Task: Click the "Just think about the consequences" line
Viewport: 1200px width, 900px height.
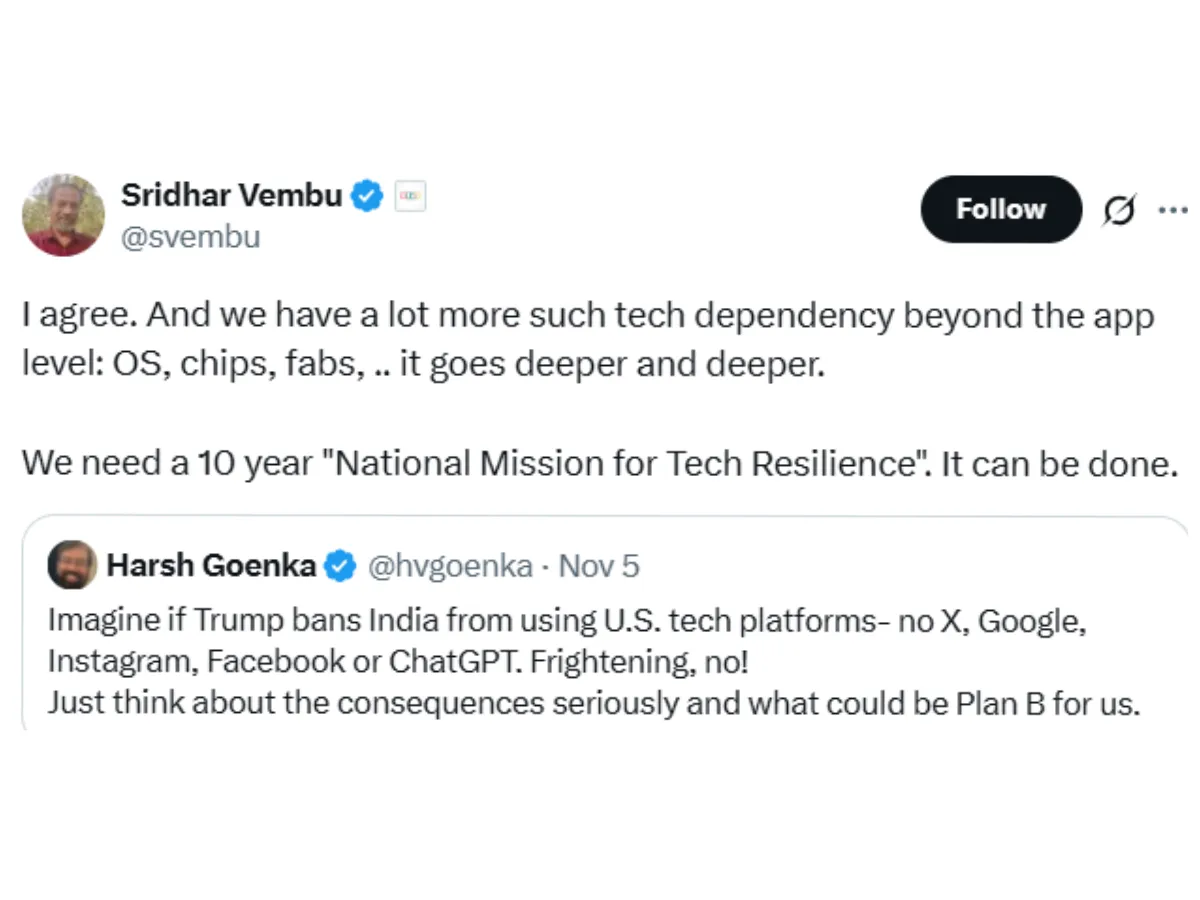Action: (x=593, y=703)
